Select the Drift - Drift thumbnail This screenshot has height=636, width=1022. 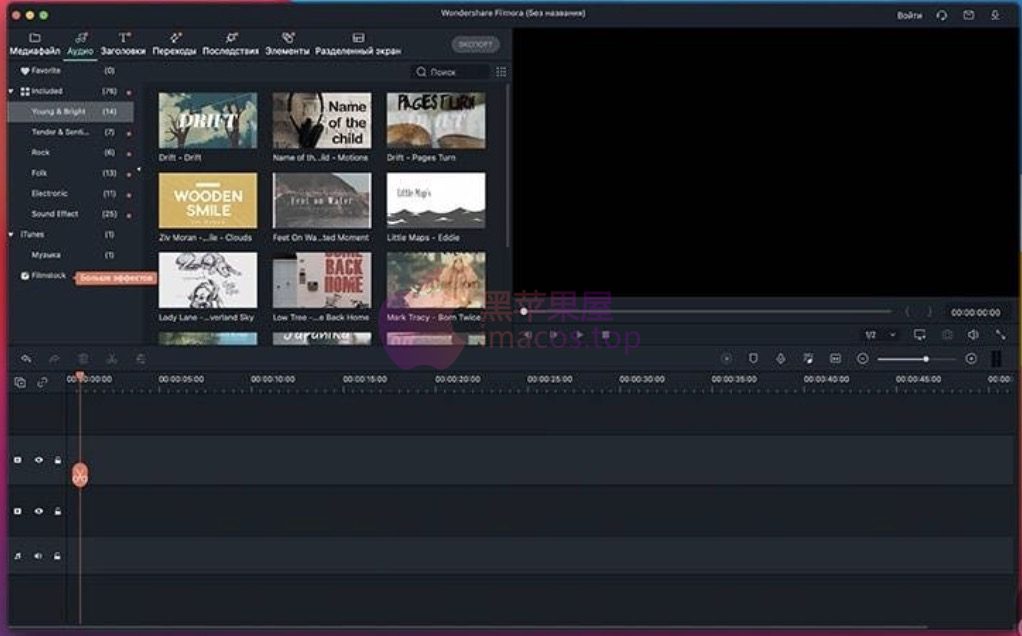(208, 120)
